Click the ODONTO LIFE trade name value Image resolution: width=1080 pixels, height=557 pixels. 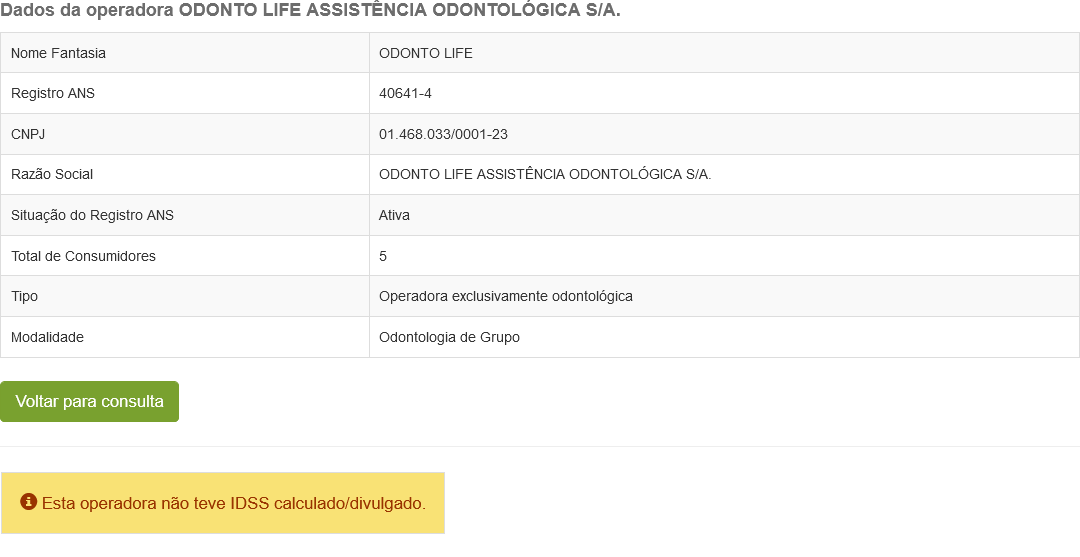(x=426, y=53)
